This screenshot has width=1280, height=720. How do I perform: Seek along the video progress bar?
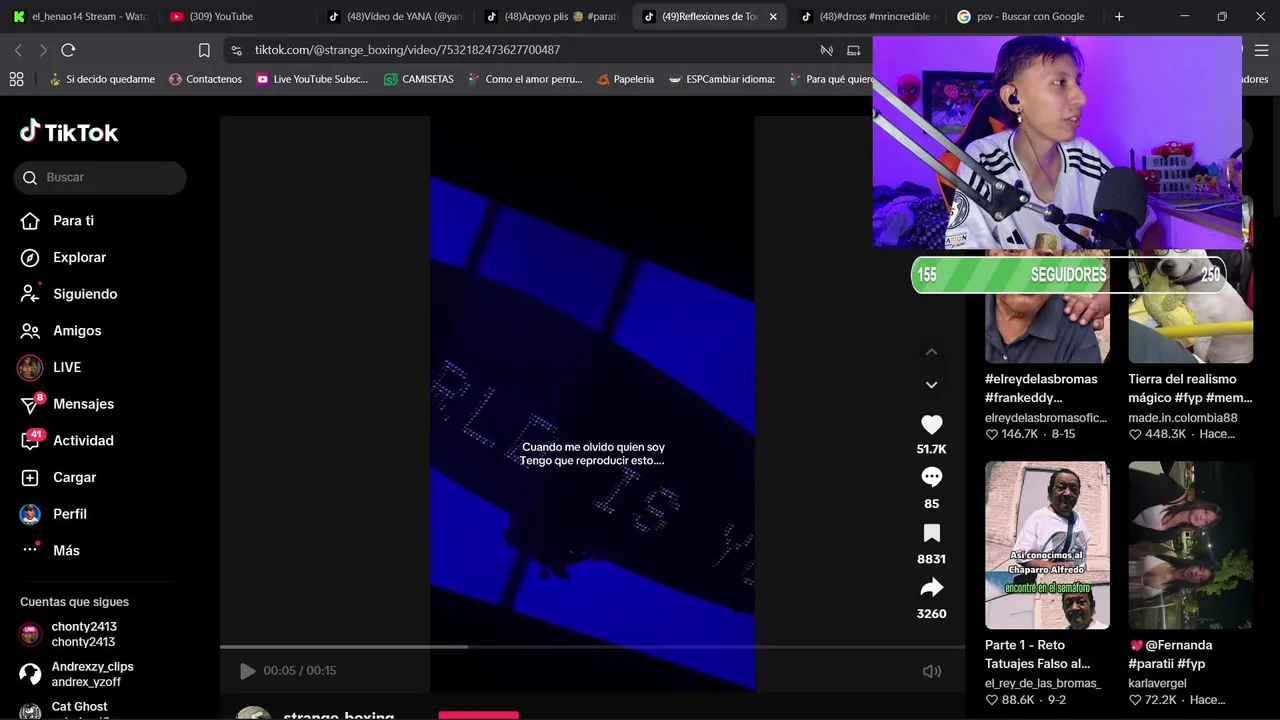click(x=592, y=647)
